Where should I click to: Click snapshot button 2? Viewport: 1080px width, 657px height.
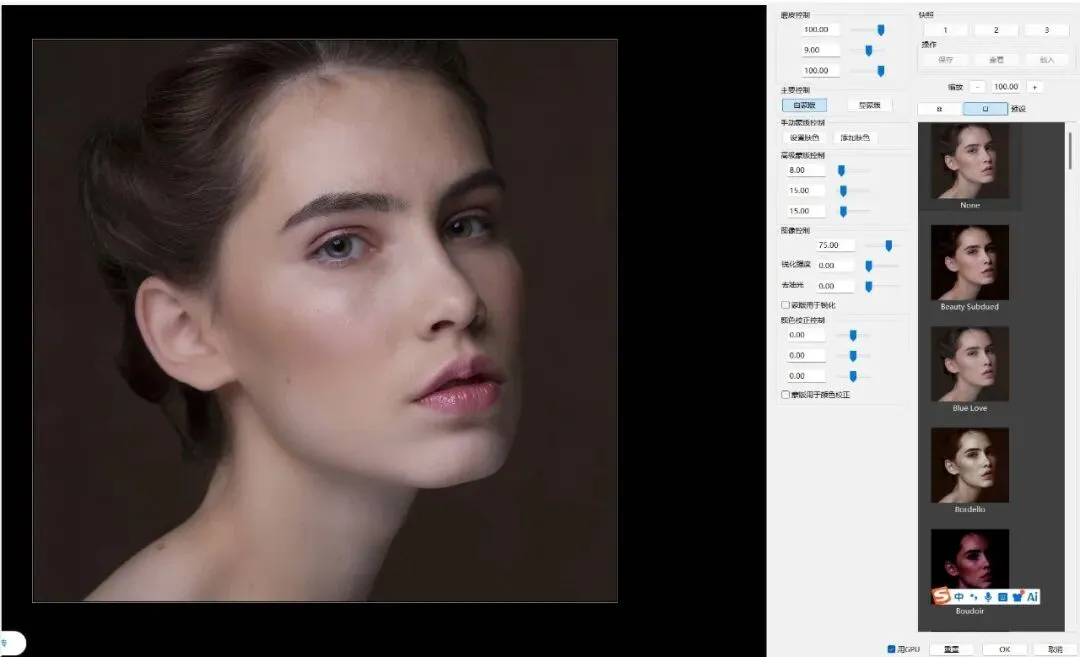(x=996, y=30)
